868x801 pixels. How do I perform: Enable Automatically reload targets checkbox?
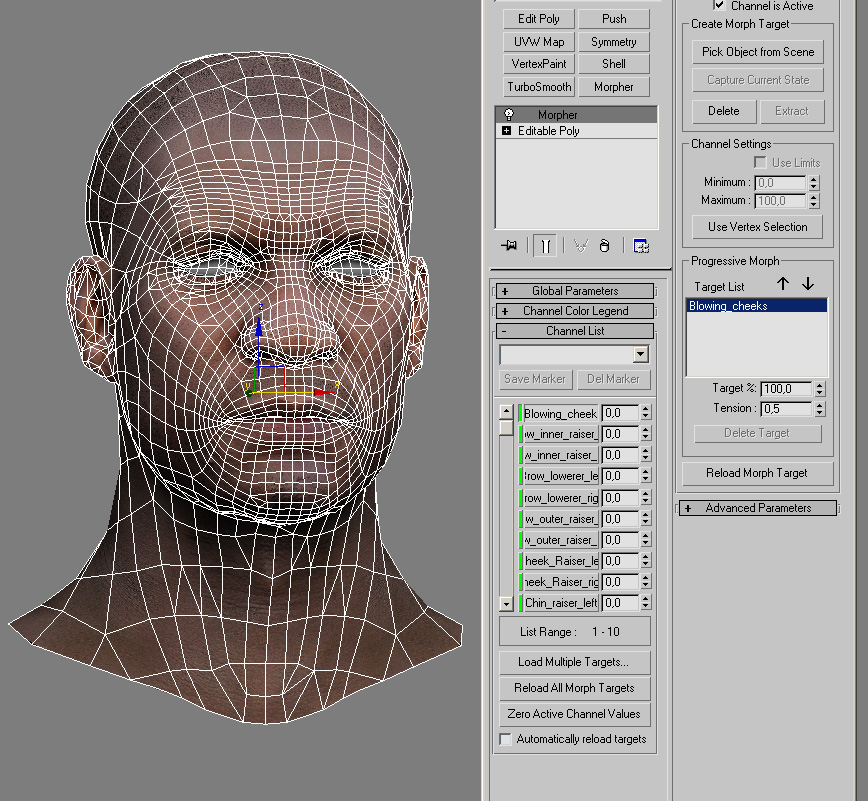506,739
